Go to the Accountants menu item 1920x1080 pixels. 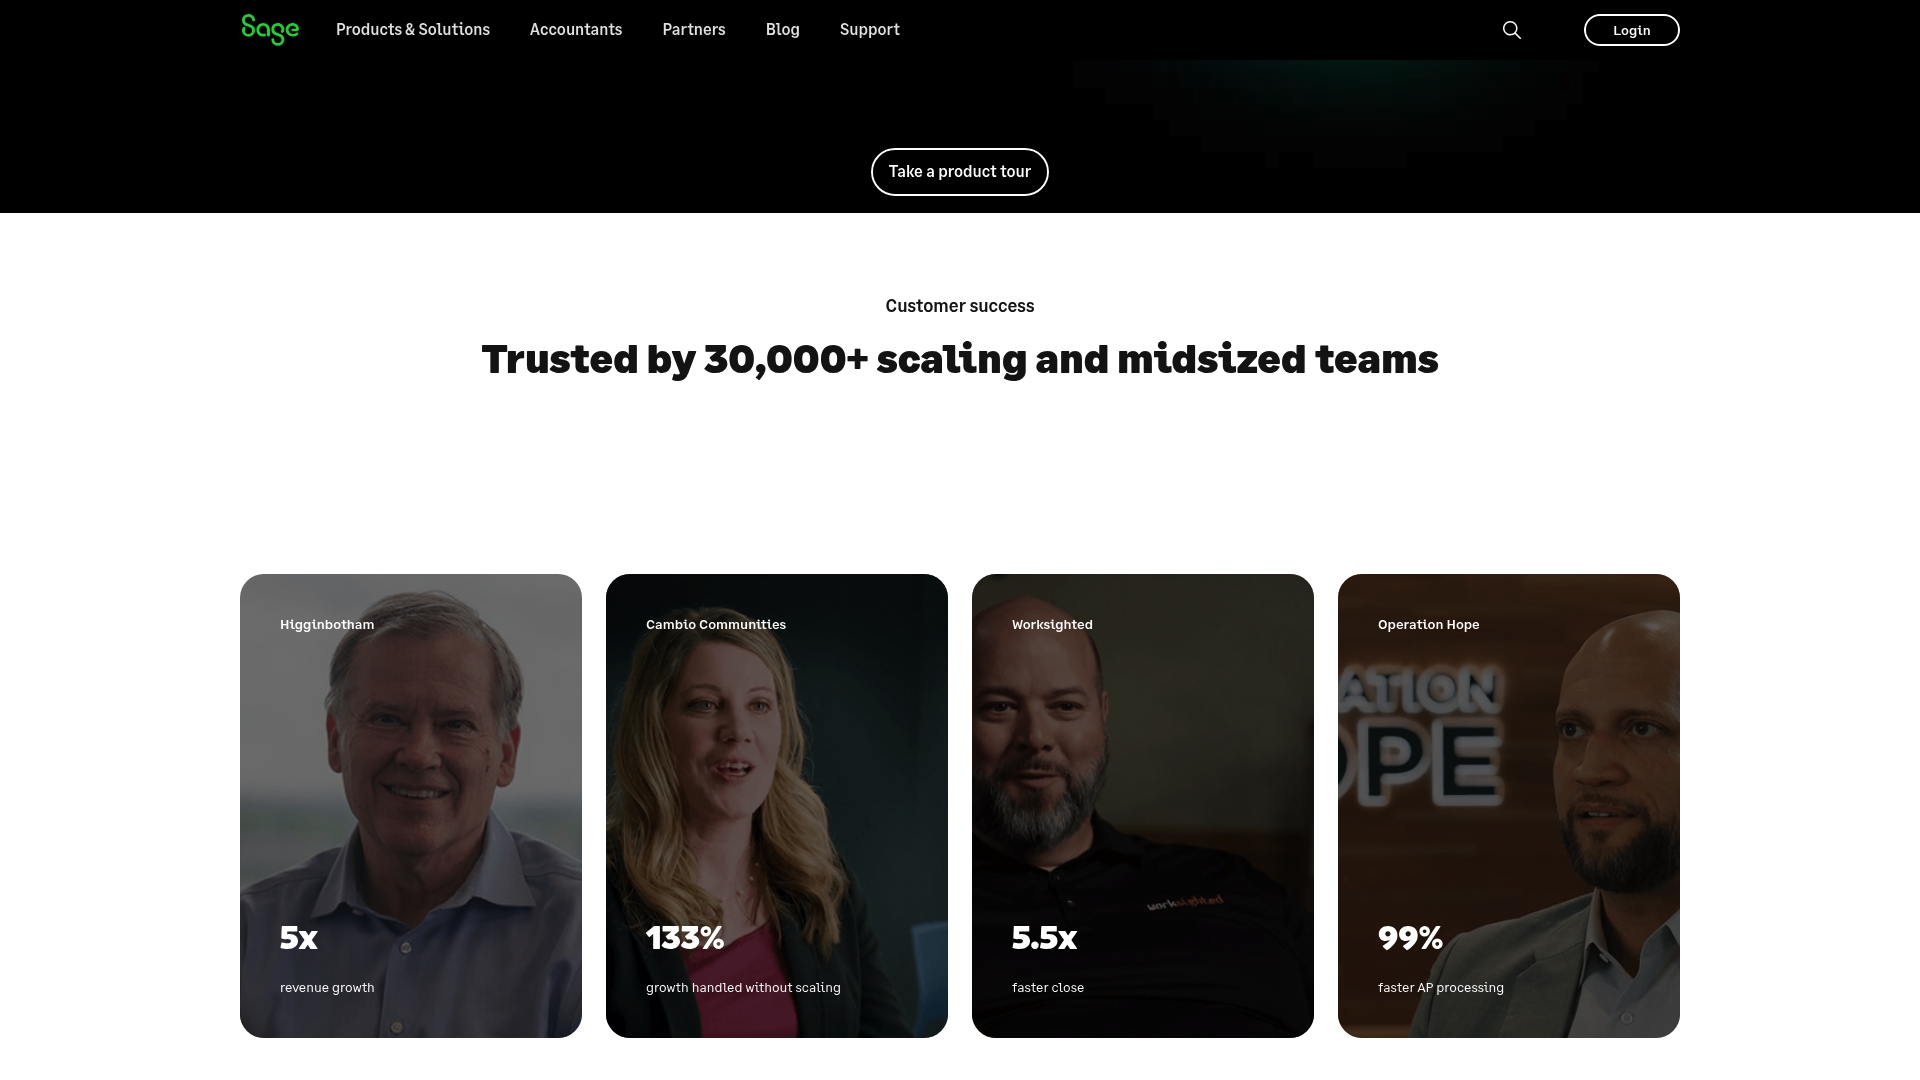575,30
